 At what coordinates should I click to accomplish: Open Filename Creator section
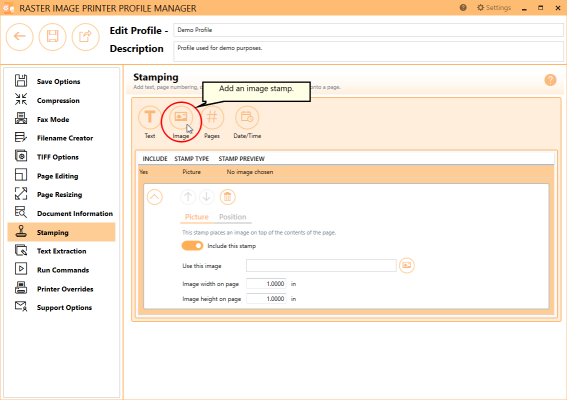coord(61,138)
